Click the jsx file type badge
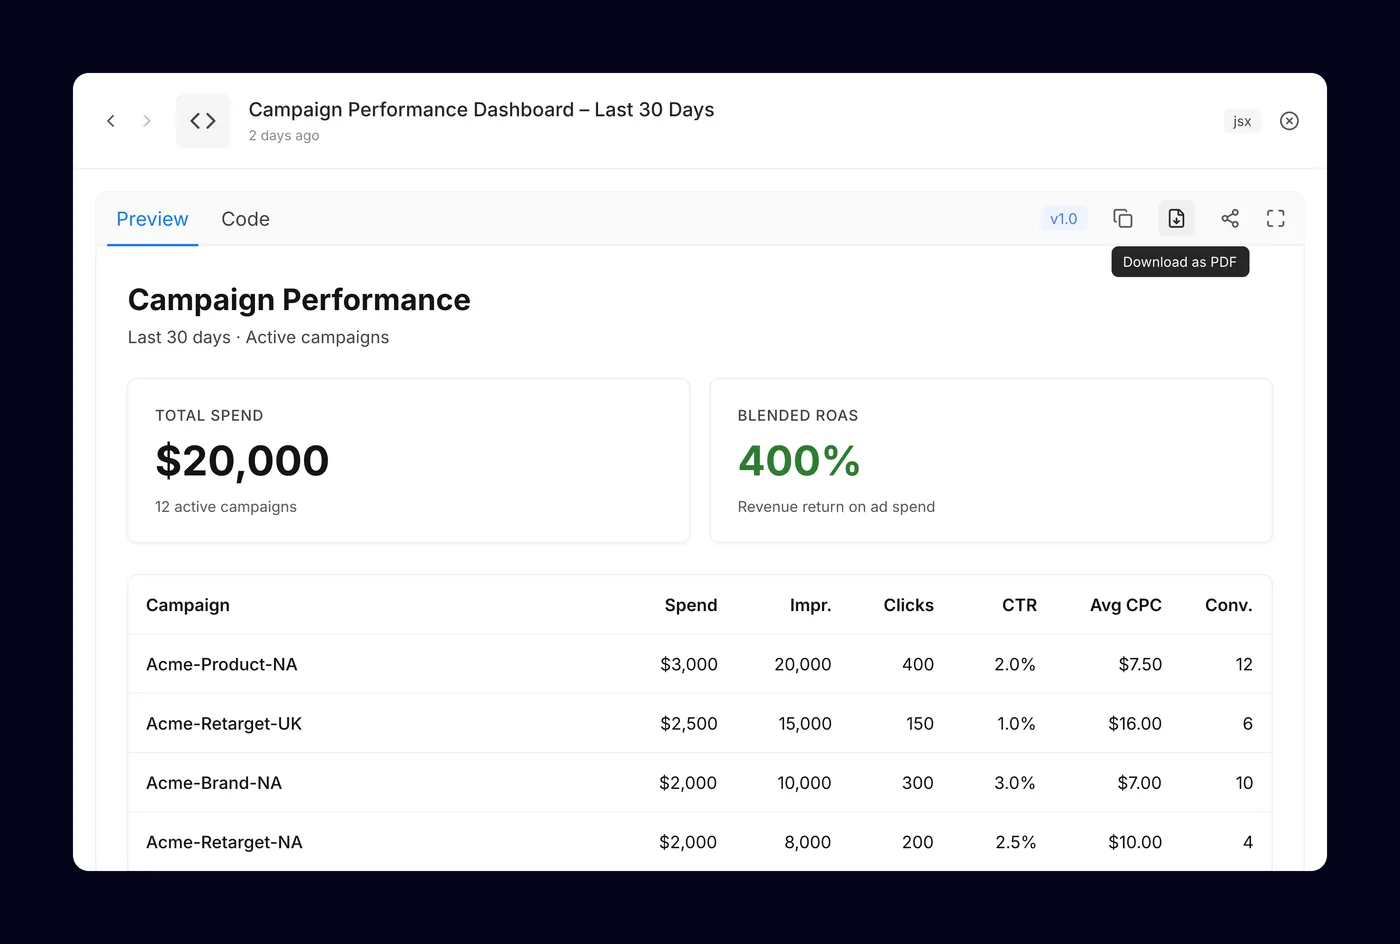The width and height of the screenshot is (1400, 944). (1242, 121)
